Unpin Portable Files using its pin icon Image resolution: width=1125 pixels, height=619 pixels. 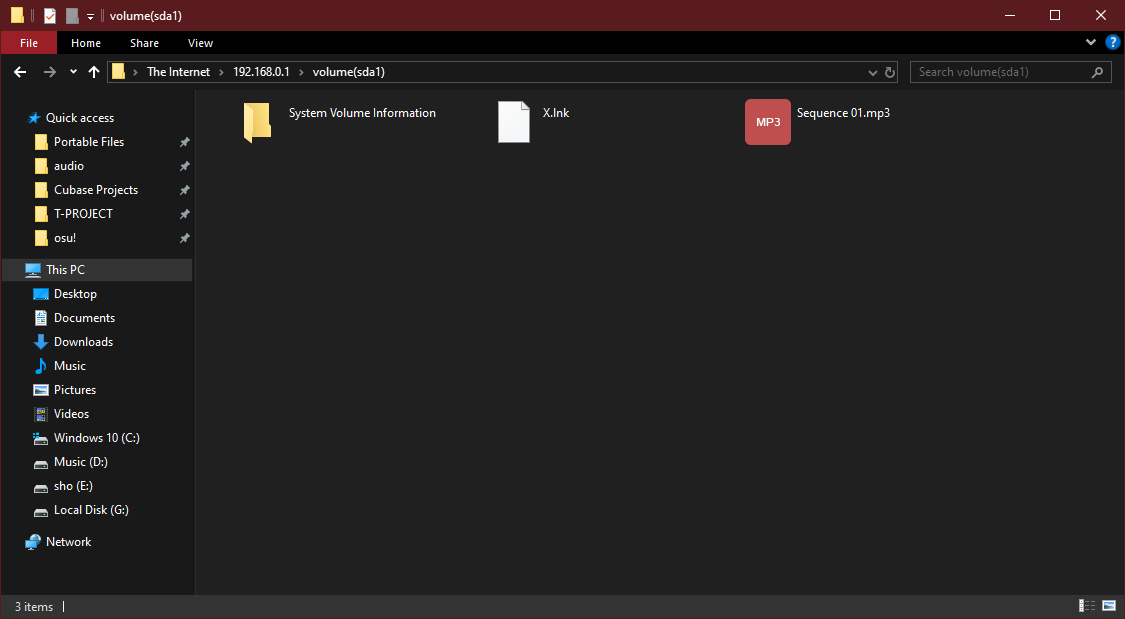[184, 142]
